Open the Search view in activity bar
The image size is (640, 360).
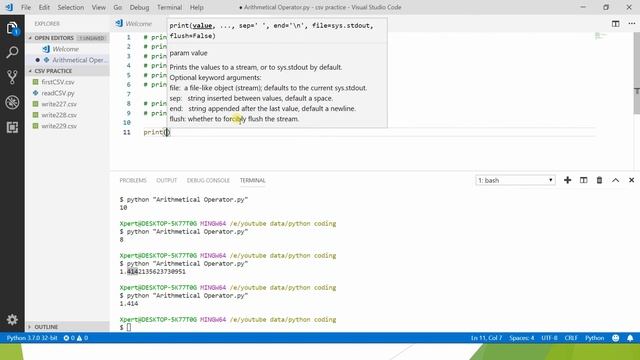12,52
